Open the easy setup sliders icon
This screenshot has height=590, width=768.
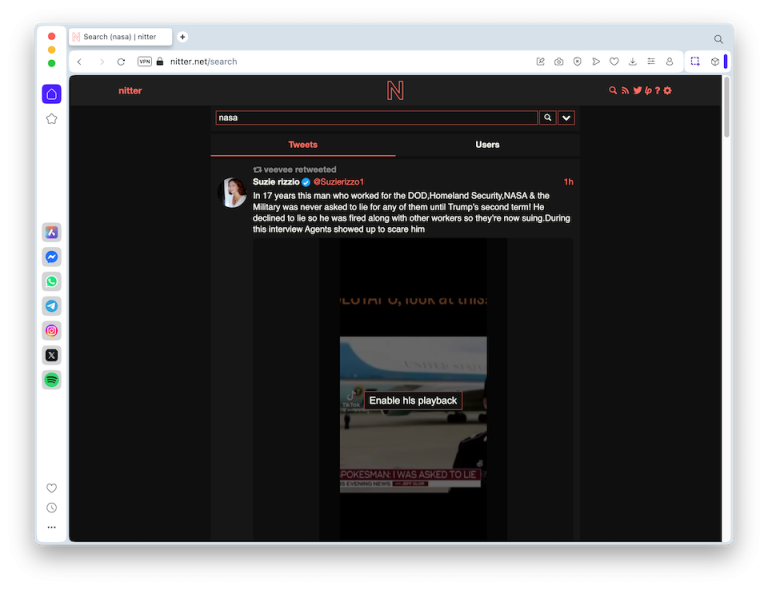pyautogui.click(x=651, y=62)
